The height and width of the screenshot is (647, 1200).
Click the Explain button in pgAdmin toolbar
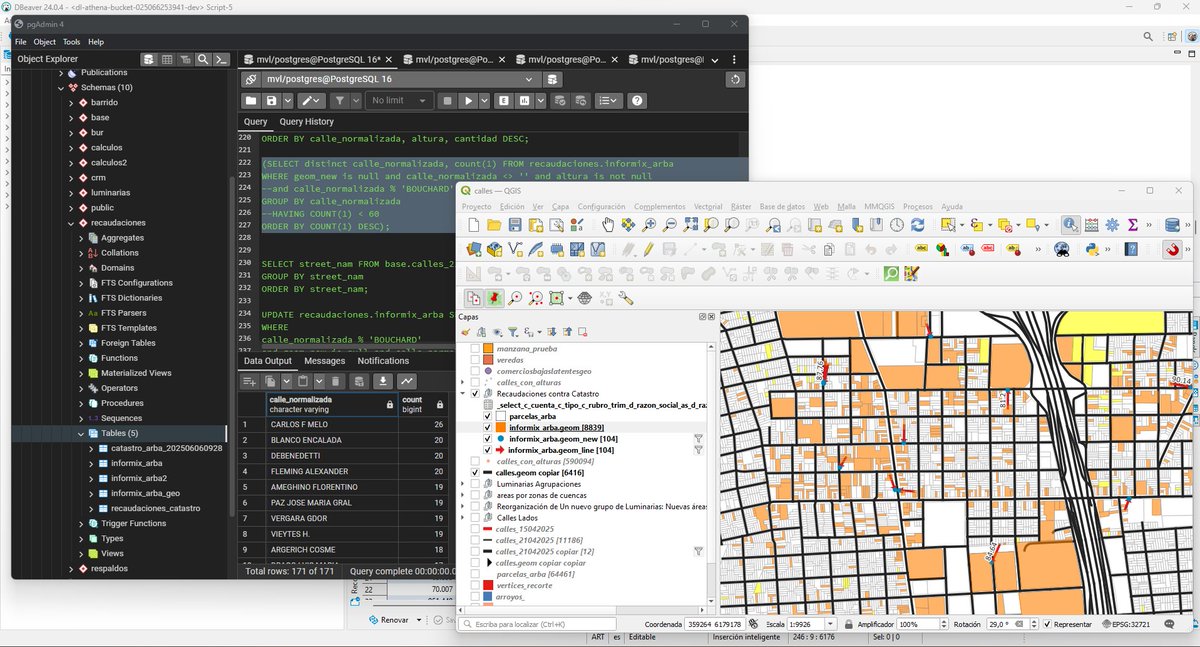point(504,101)
